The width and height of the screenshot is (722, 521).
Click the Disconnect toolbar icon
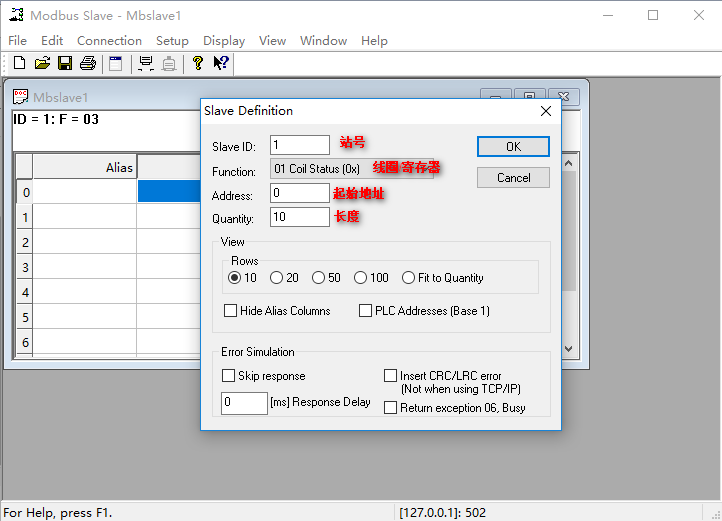coord(169,63)
